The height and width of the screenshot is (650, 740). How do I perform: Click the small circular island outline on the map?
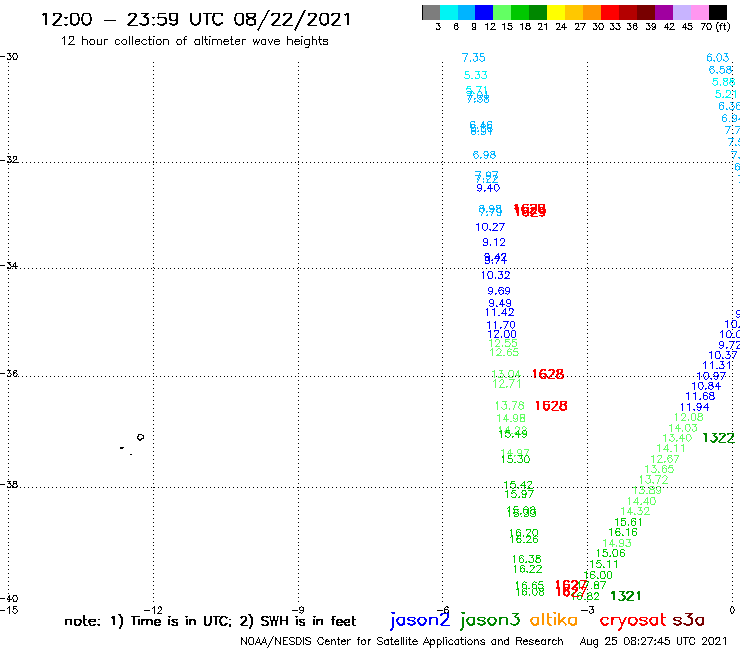[x=140, y=437]
